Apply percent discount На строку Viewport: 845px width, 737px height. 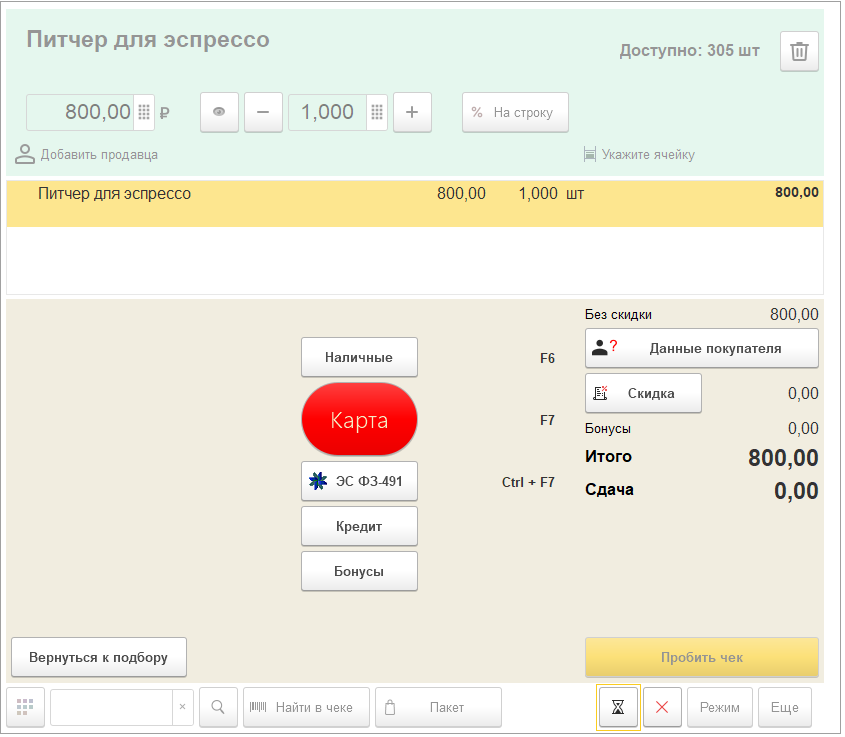(515, 112)
